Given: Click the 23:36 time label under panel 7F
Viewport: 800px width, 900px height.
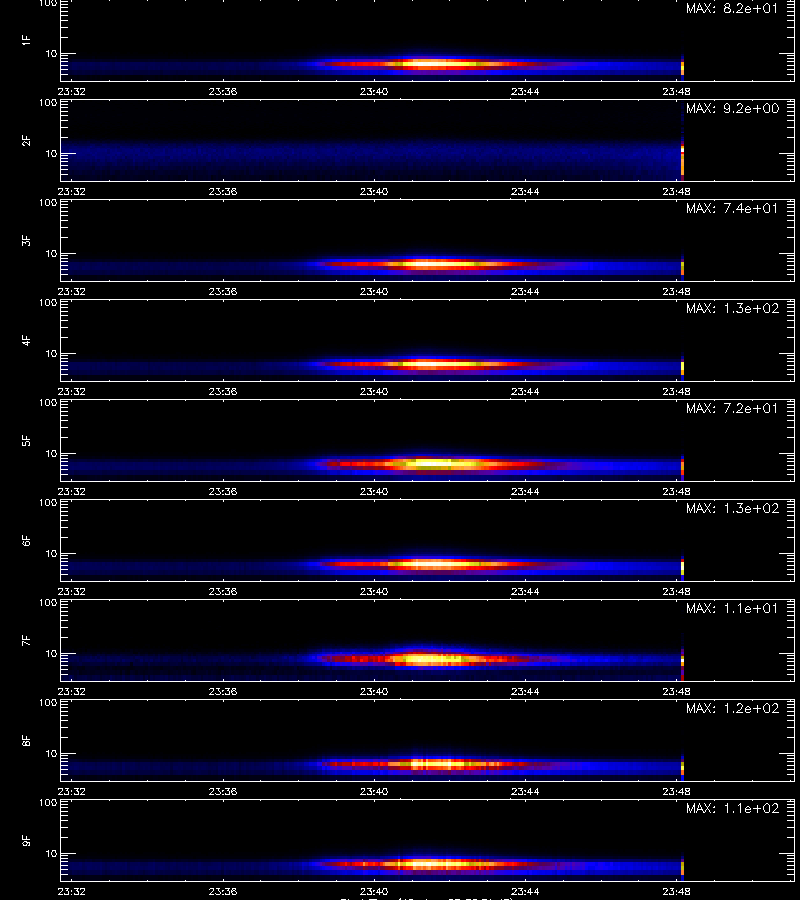Looking at the screenshot, I should pyautogui.click(x=223, y=692).
